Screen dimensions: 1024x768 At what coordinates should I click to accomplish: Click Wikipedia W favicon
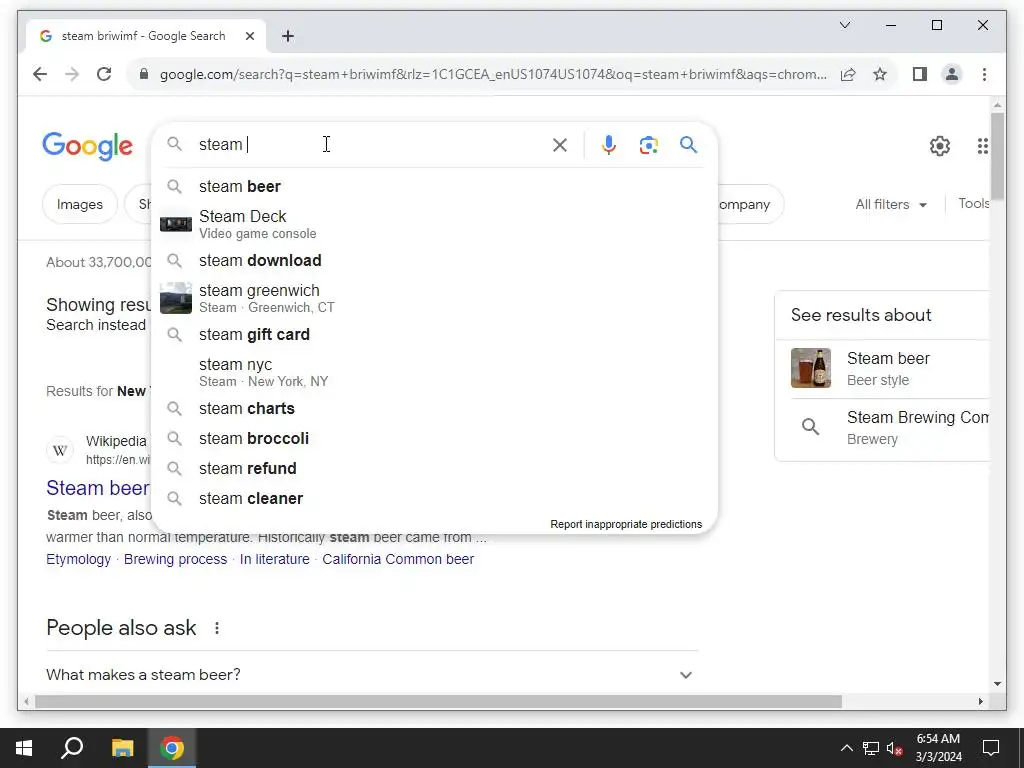pos(59,450)
